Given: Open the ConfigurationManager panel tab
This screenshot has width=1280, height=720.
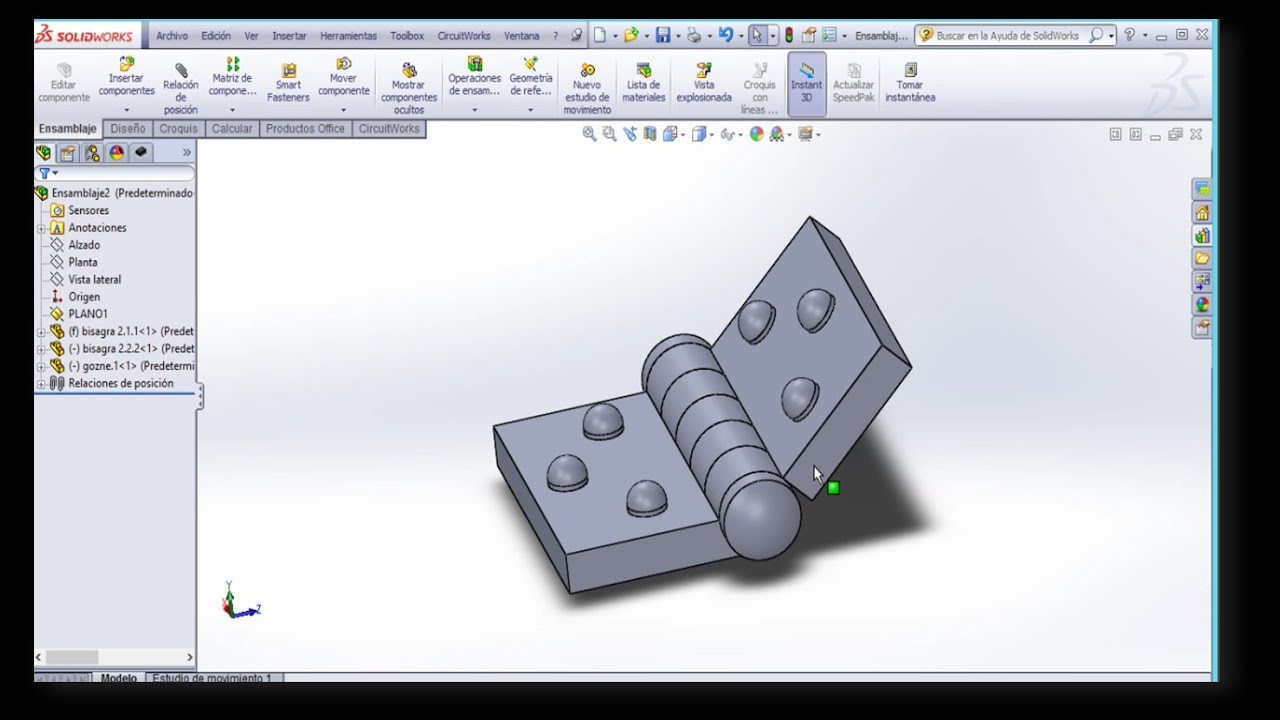Looking at the screenshot, I should 92,153.
